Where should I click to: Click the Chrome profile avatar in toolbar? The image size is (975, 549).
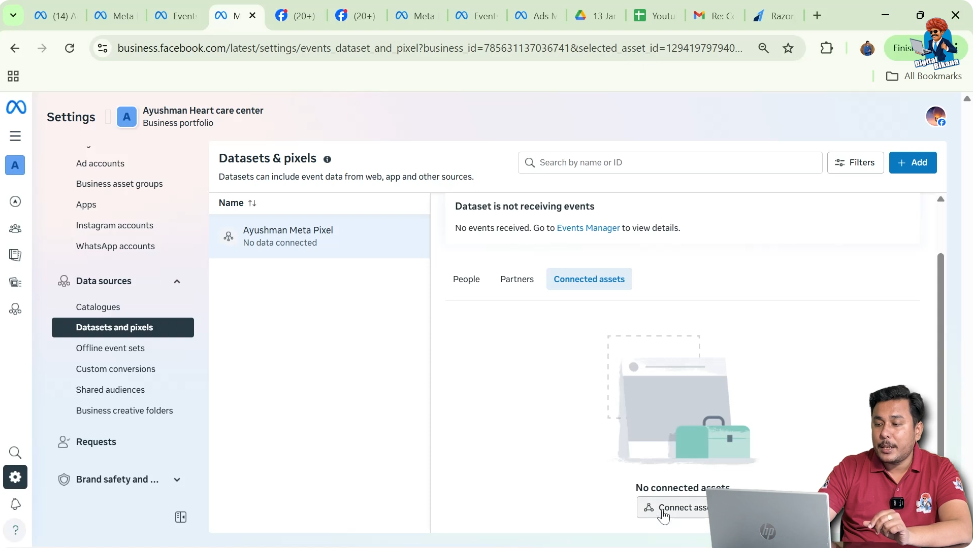pyautogui.click(x=867, y=48)
